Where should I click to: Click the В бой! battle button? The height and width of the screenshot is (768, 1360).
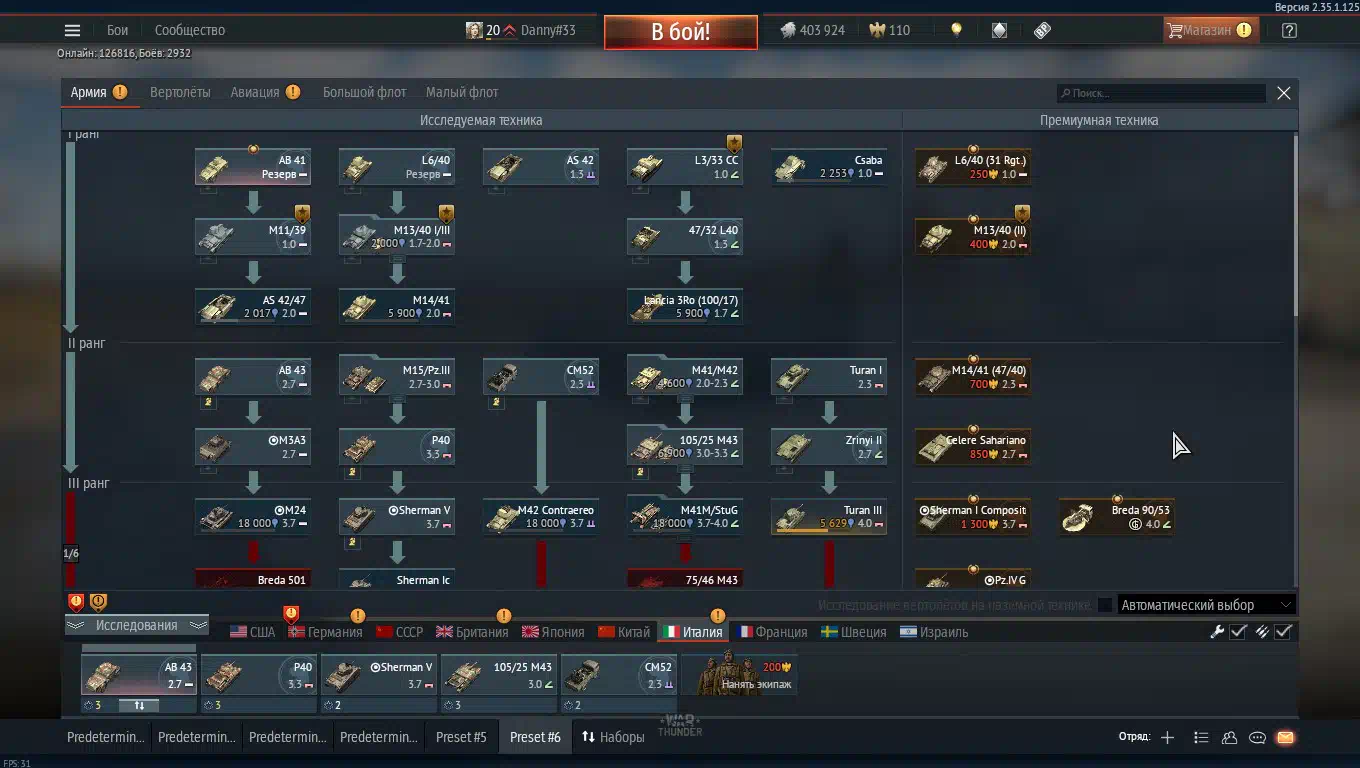click(680, 31)
